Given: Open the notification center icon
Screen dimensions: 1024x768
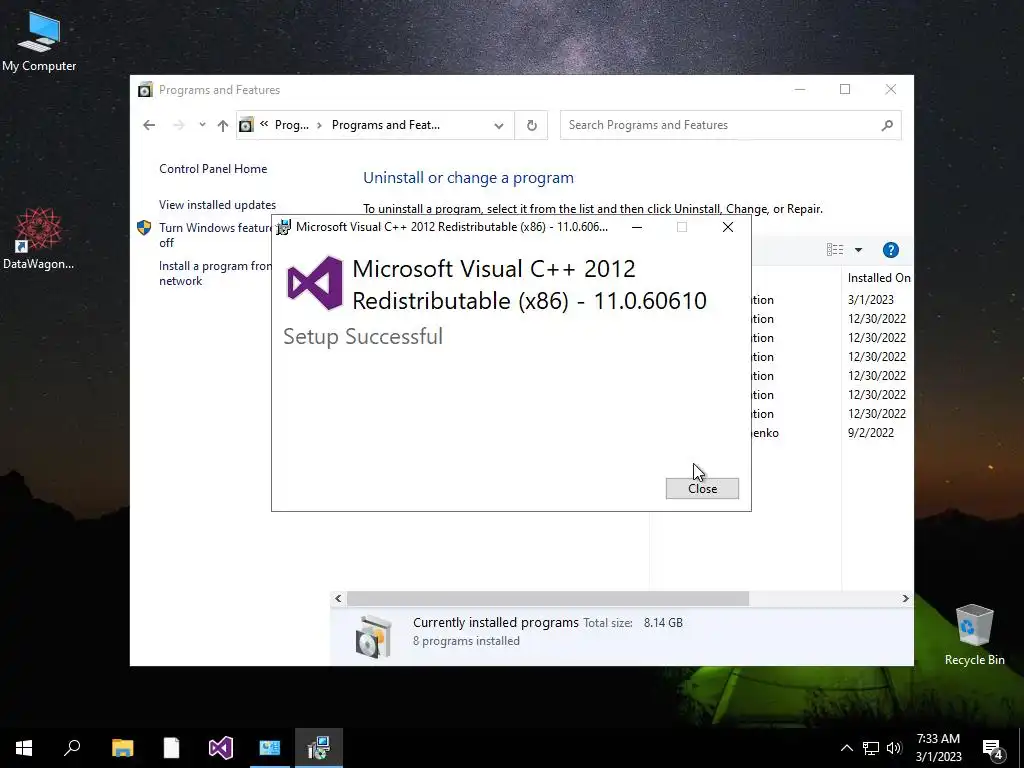Looking at the screenshot, I should point(993,749).
